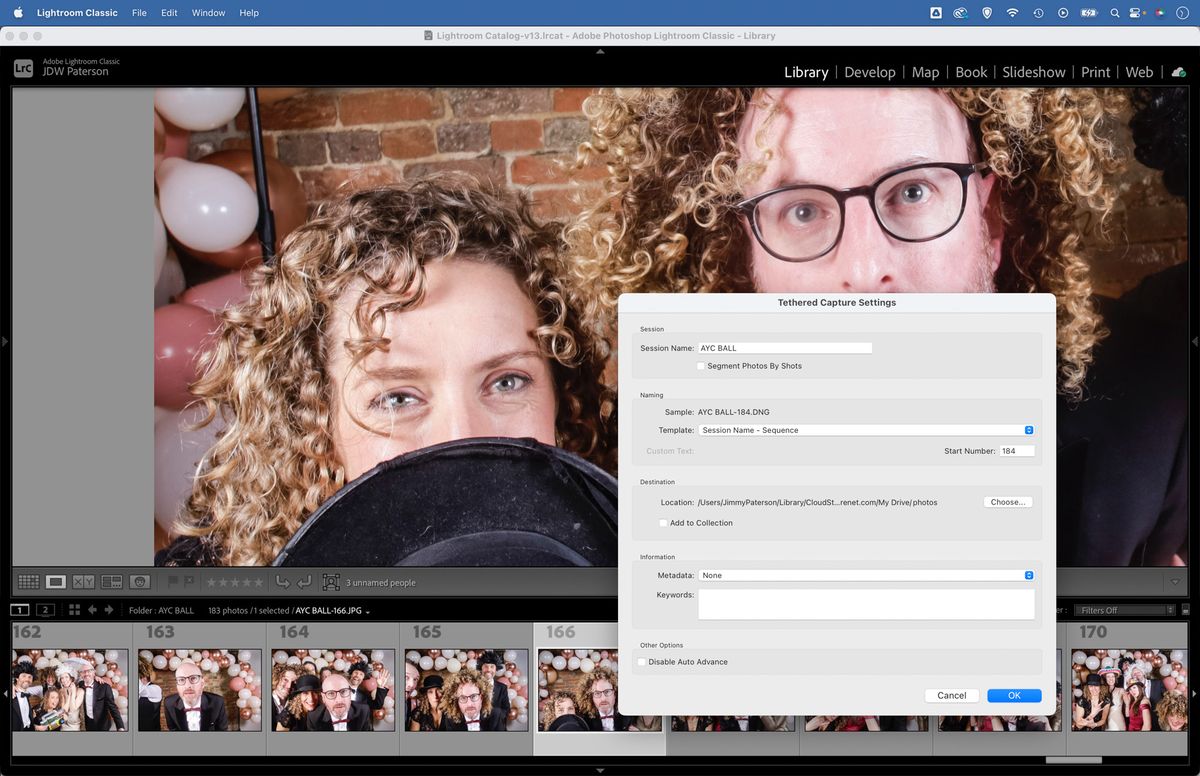The height and width of the screenshot is (776, 1200).
Task: Select thumbnail 163 in the filmstrip
Action: [x=199, y=689]
